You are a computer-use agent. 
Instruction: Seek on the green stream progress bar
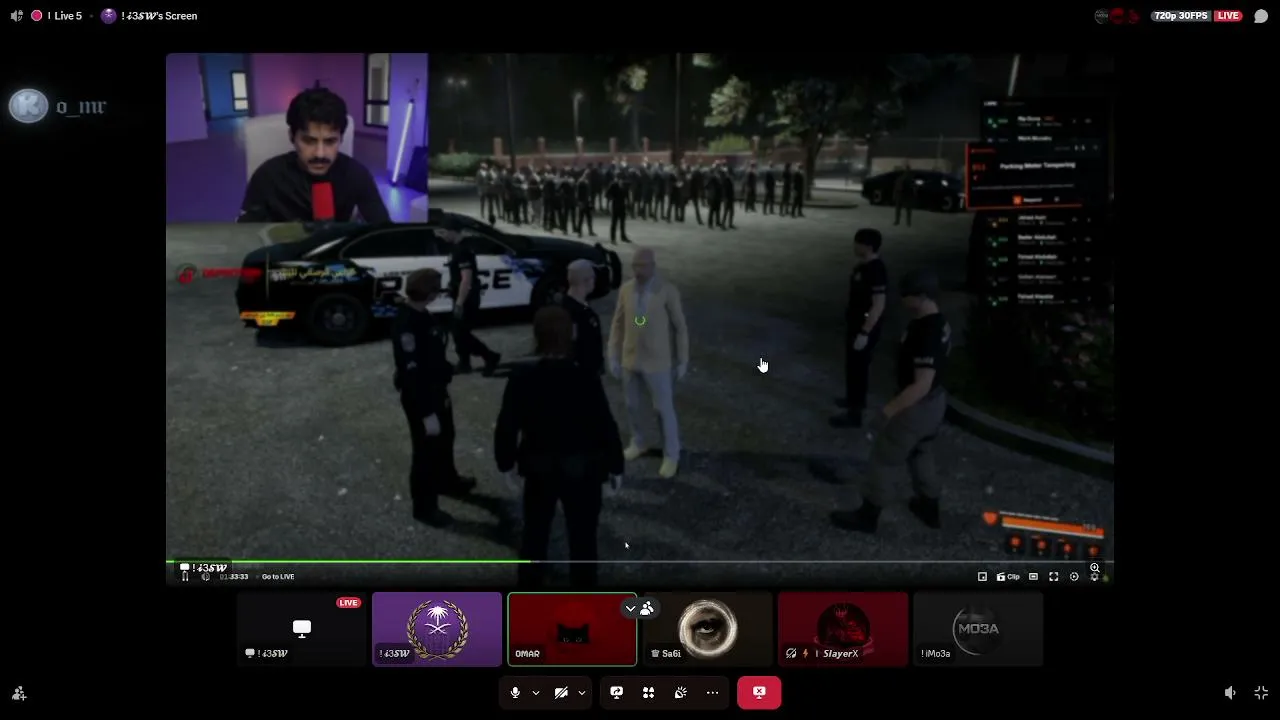click(640, 561)
